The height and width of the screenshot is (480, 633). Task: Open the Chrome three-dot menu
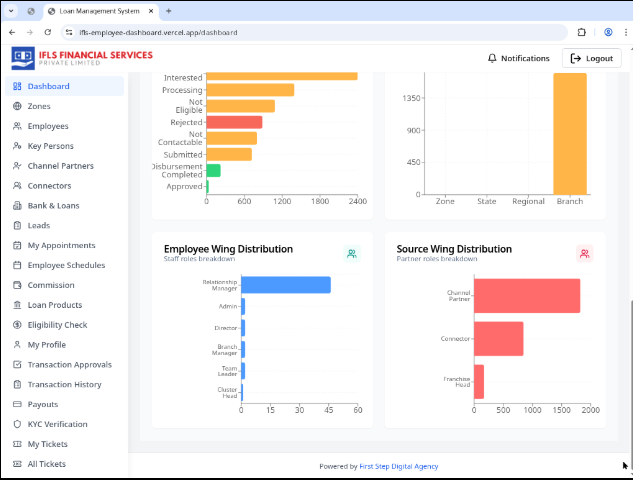(x=624, y=32)
